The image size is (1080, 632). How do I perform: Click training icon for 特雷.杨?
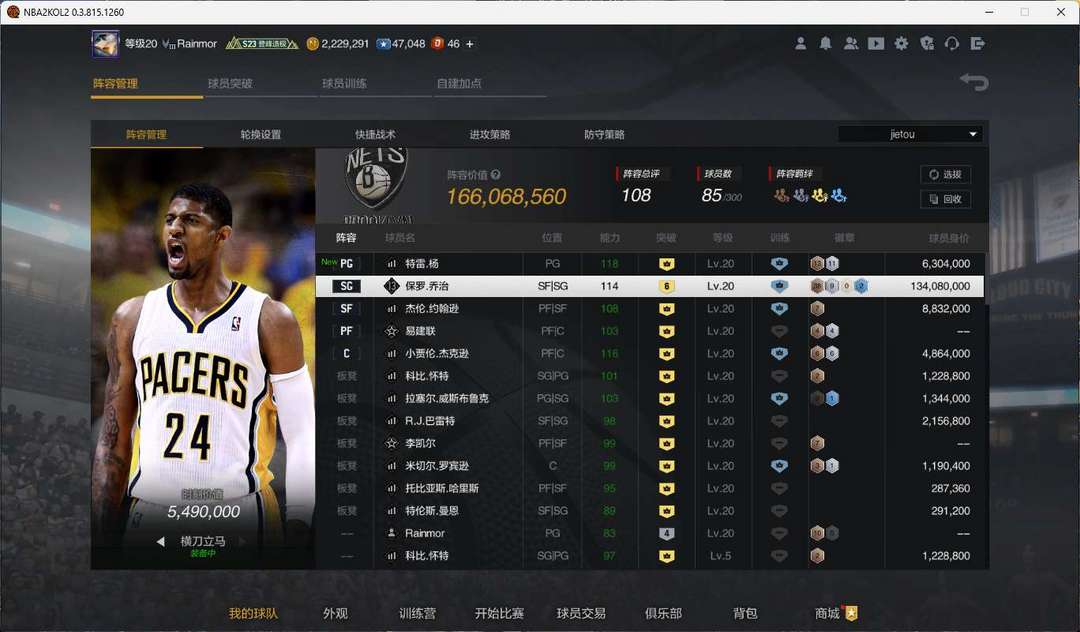tap(779, 264)
